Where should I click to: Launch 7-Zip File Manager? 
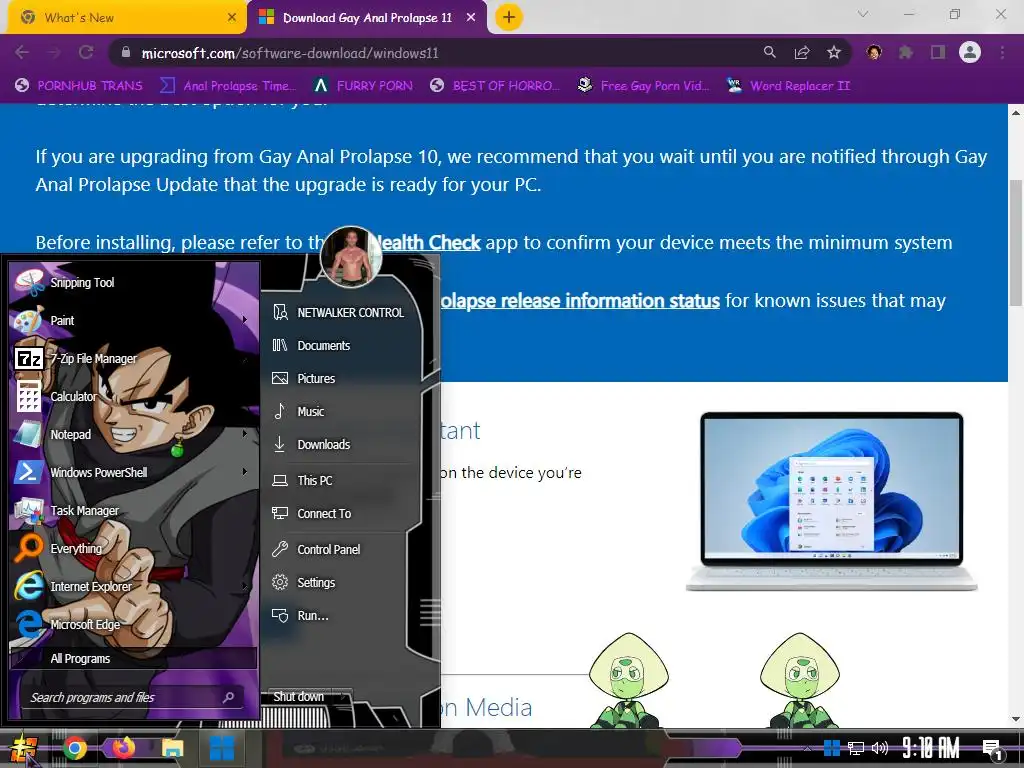coord(134,359)
